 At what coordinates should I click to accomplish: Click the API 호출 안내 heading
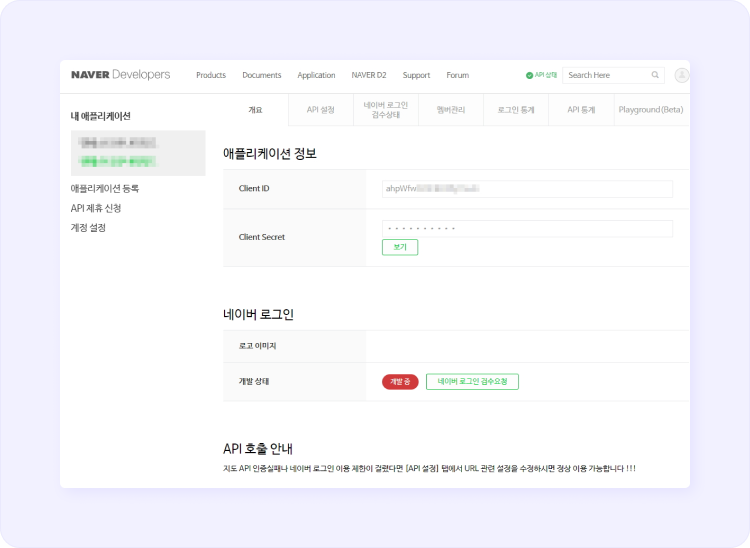point(258,449)
